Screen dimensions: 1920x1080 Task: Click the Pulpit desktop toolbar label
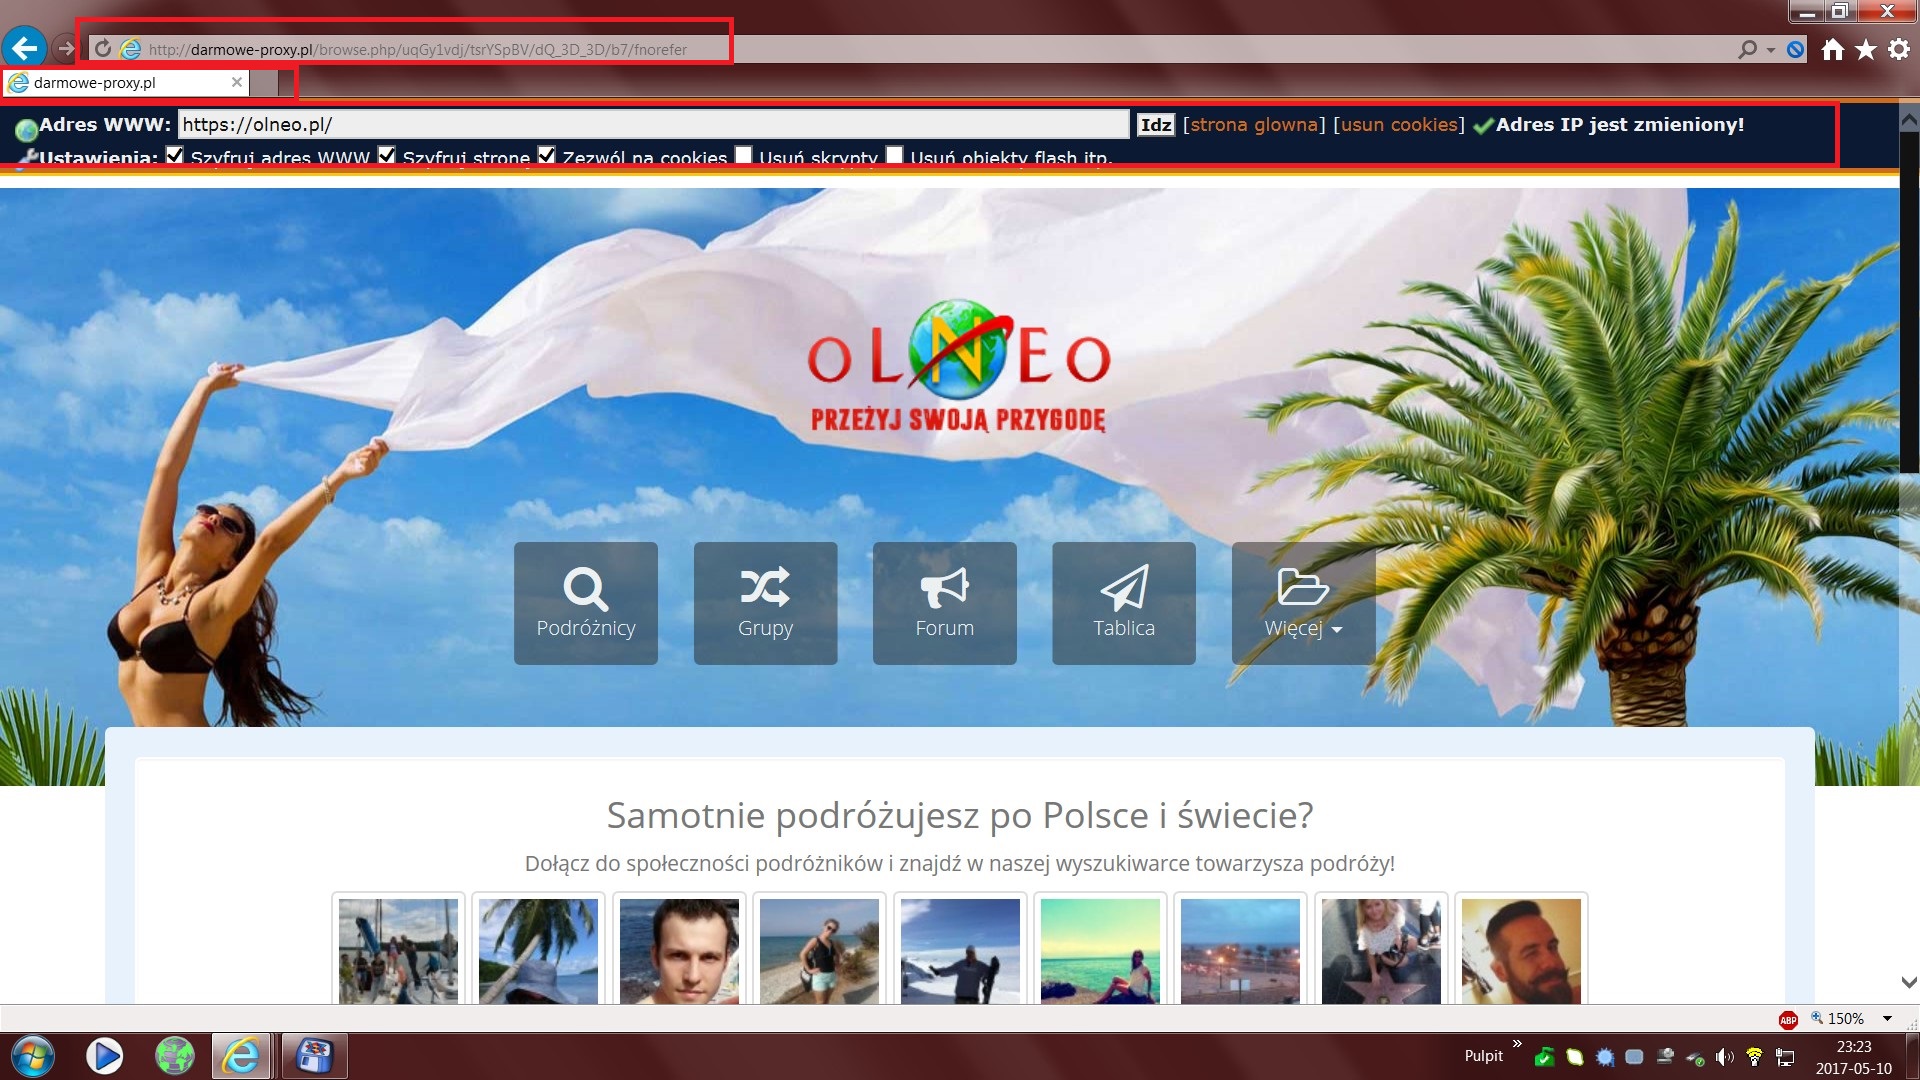(x=1483, y=1056)
